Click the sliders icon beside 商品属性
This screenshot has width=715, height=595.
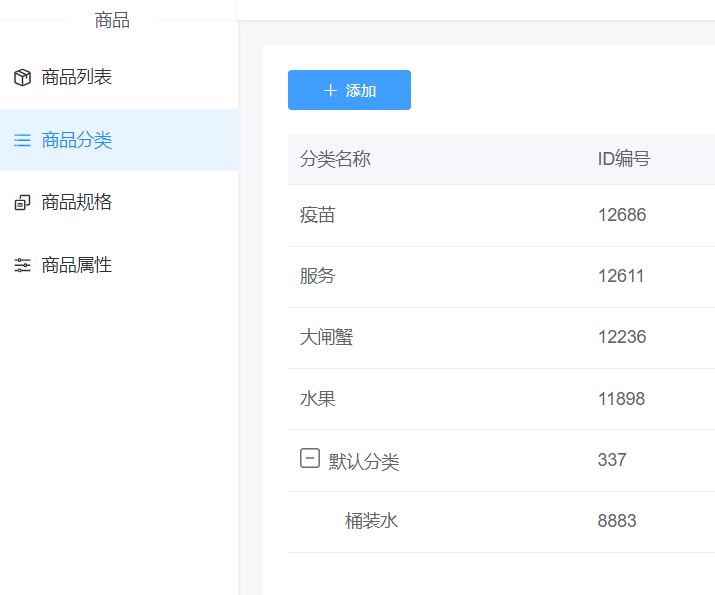[x=22, y=265]
